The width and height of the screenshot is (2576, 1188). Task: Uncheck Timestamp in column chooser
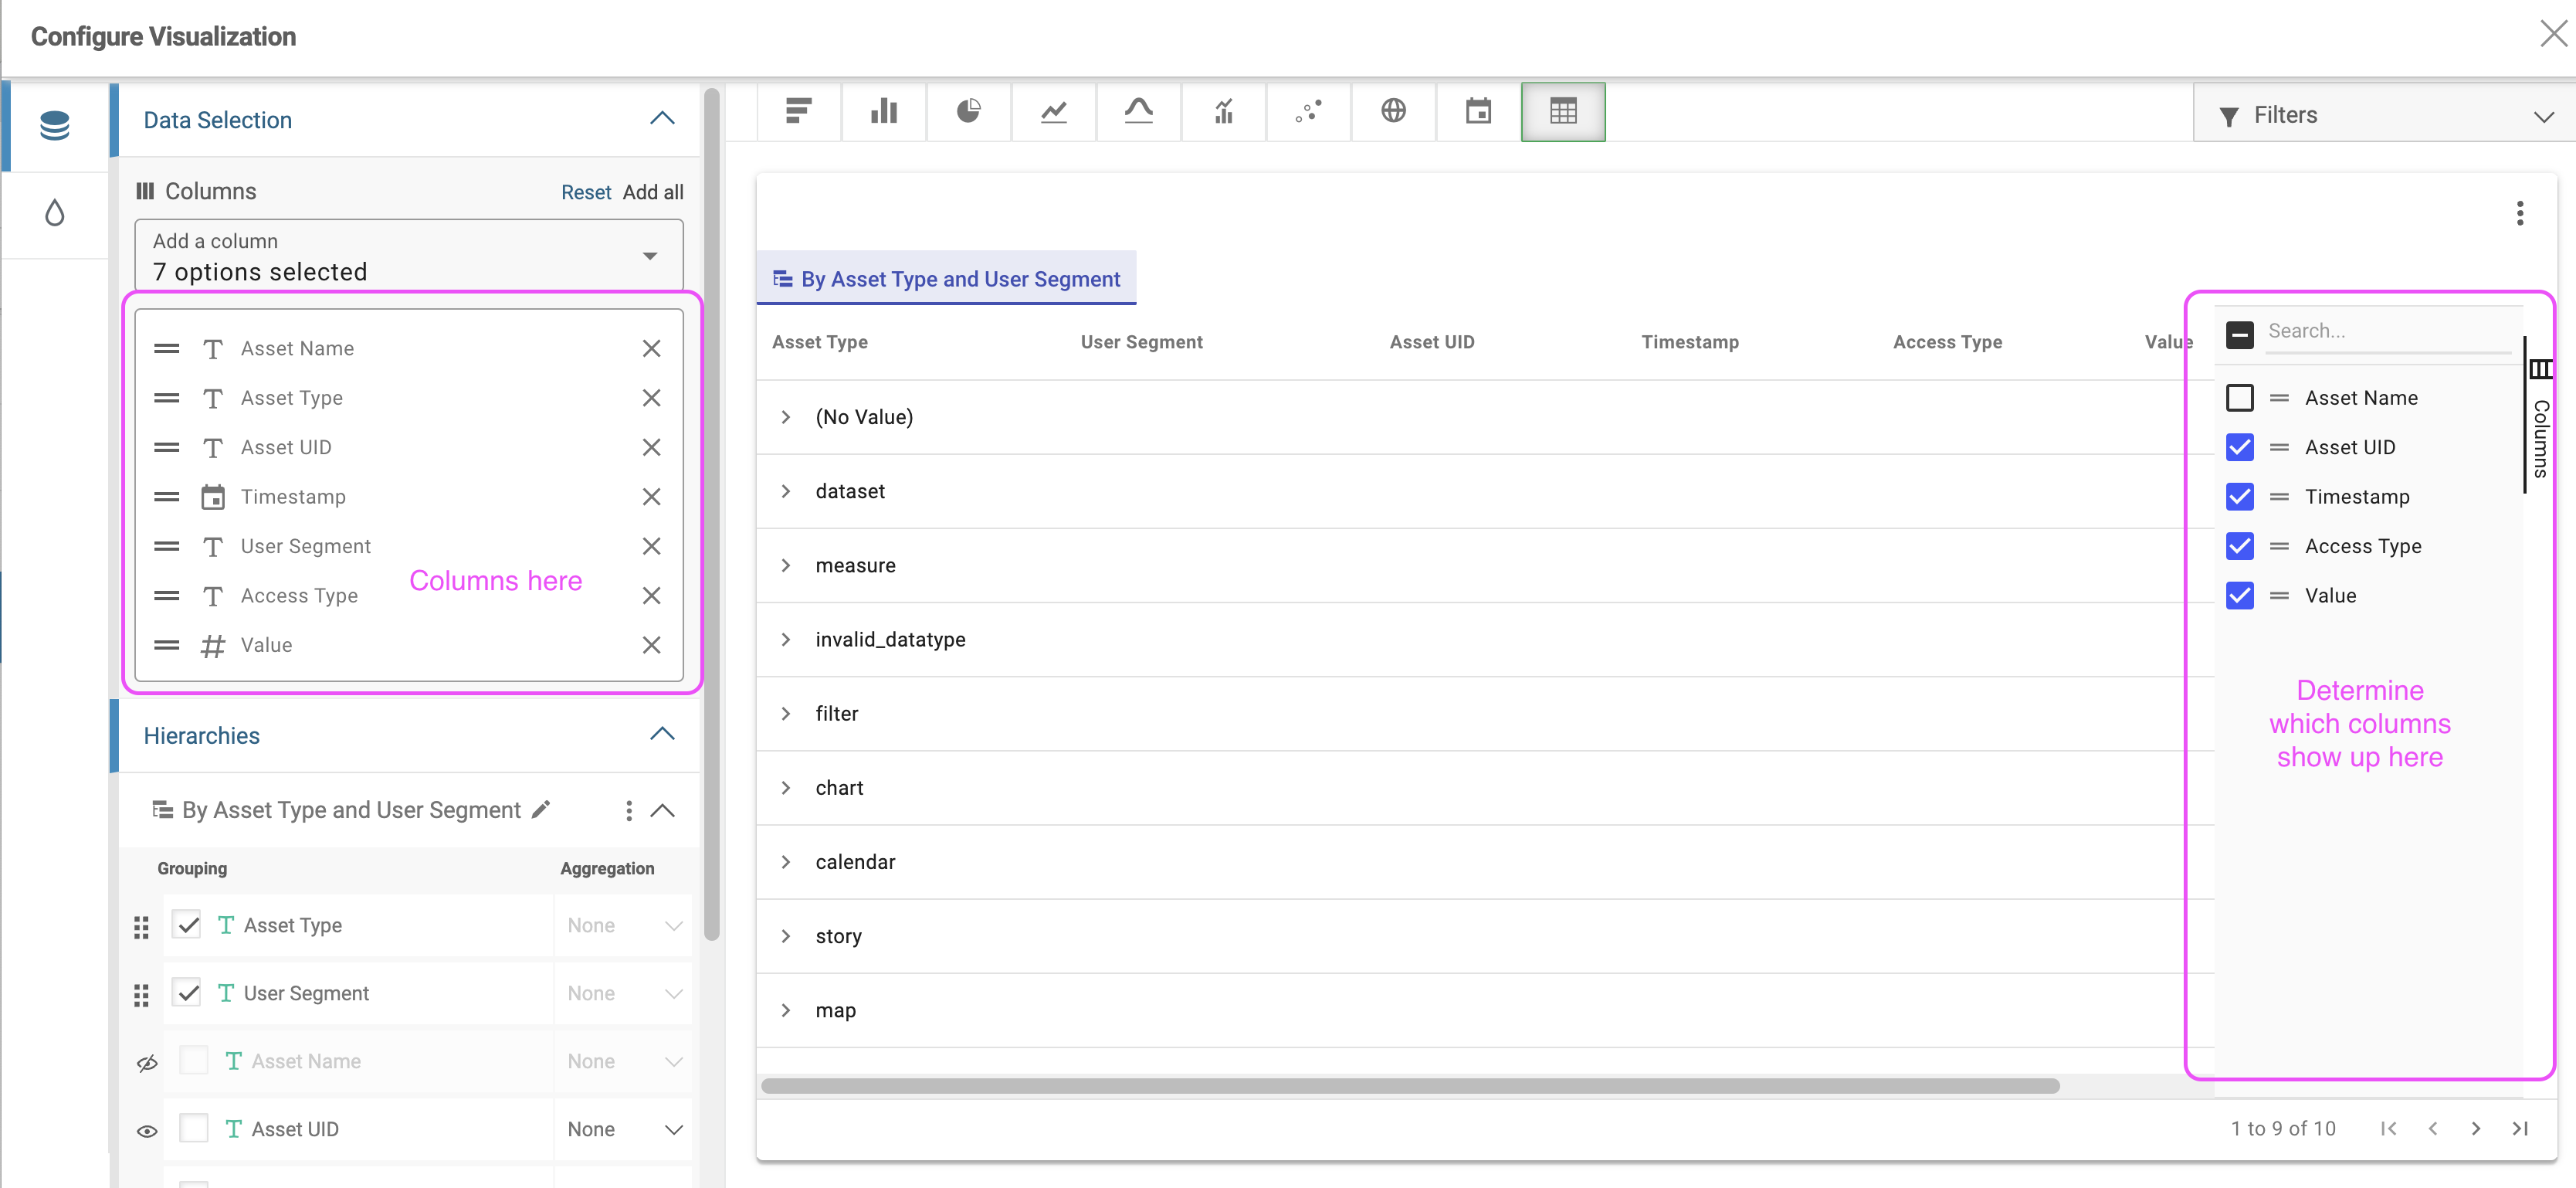pos(2240,497)
